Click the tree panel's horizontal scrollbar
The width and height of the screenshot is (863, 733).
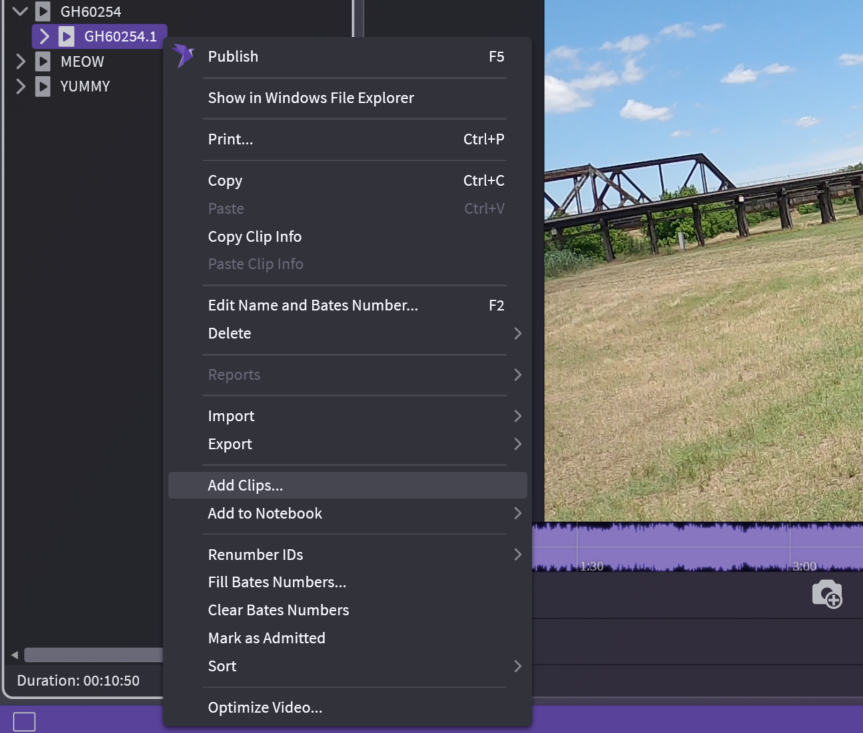(x=90, y=655)
